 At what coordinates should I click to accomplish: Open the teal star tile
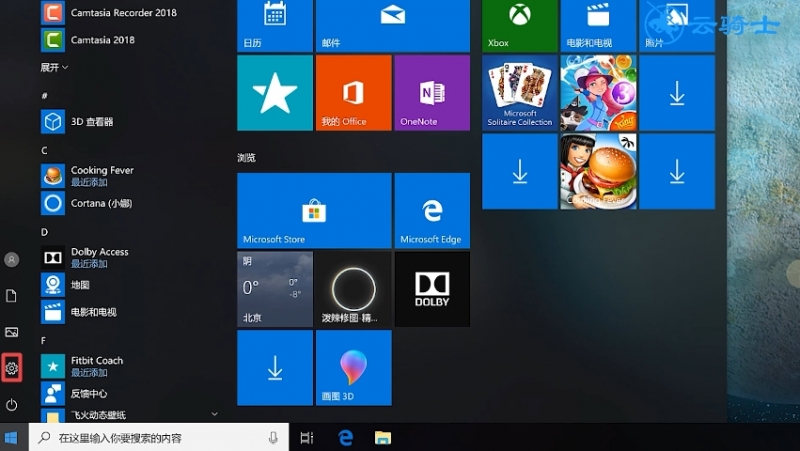coord(275,93)
